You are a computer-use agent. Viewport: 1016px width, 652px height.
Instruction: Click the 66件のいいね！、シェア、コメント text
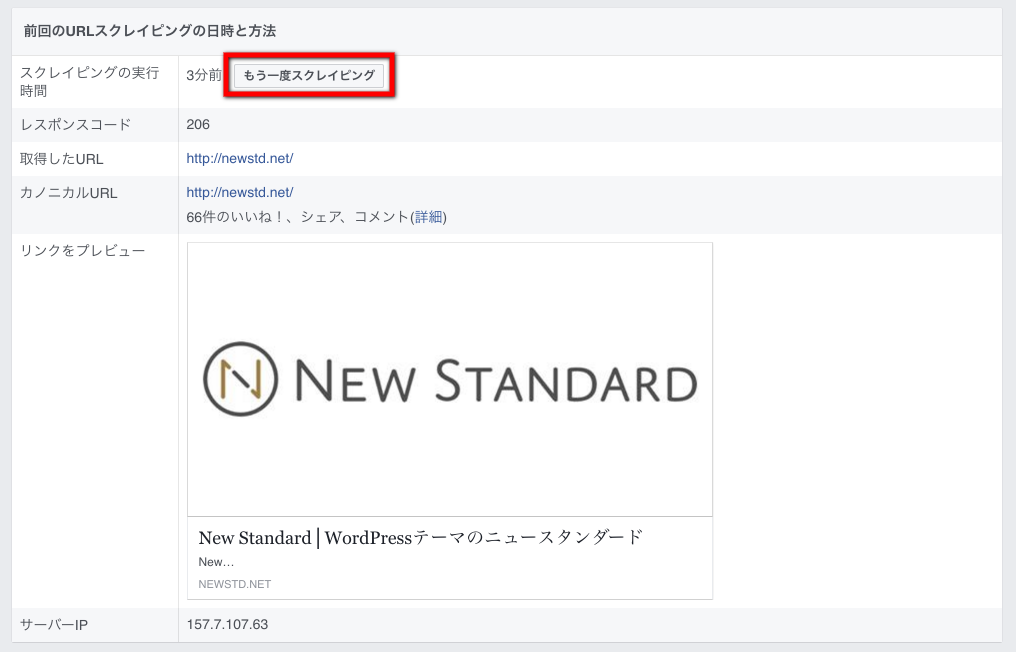[298, 217]
